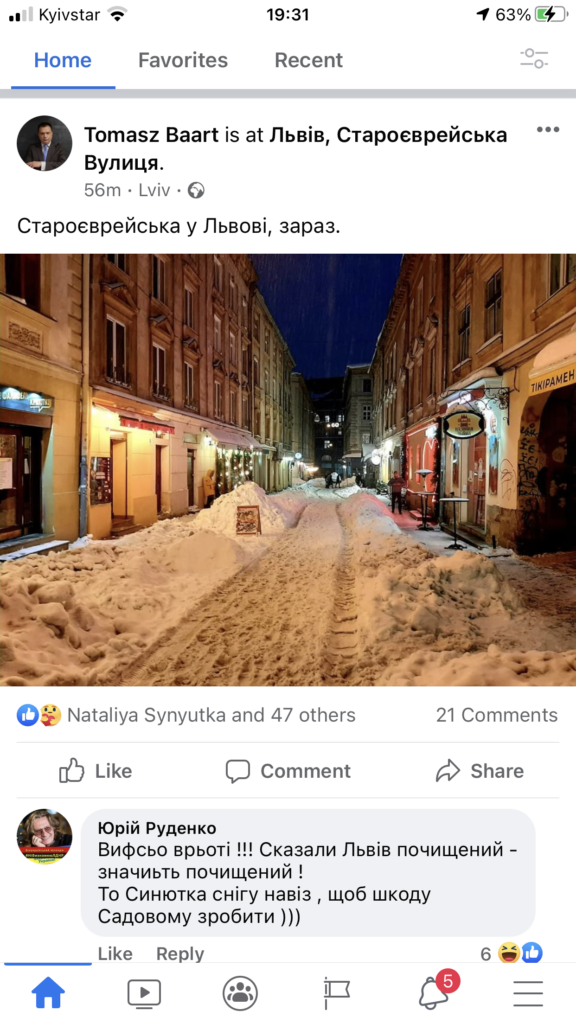The image size is (576, 1024).
Task: Like Юрій Руденко's comment
Action: pos(115,953)
